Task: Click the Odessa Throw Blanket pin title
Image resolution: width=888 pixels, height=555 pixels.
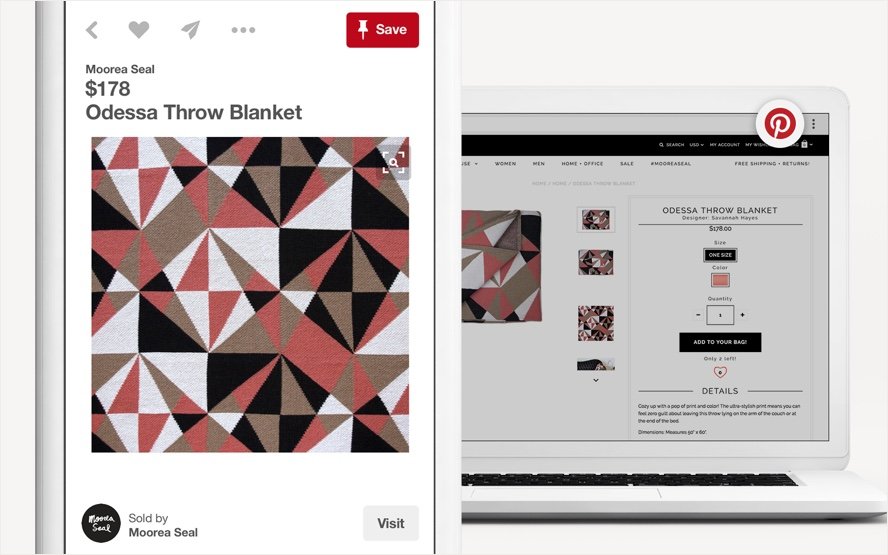Action: tap(194, 112)
